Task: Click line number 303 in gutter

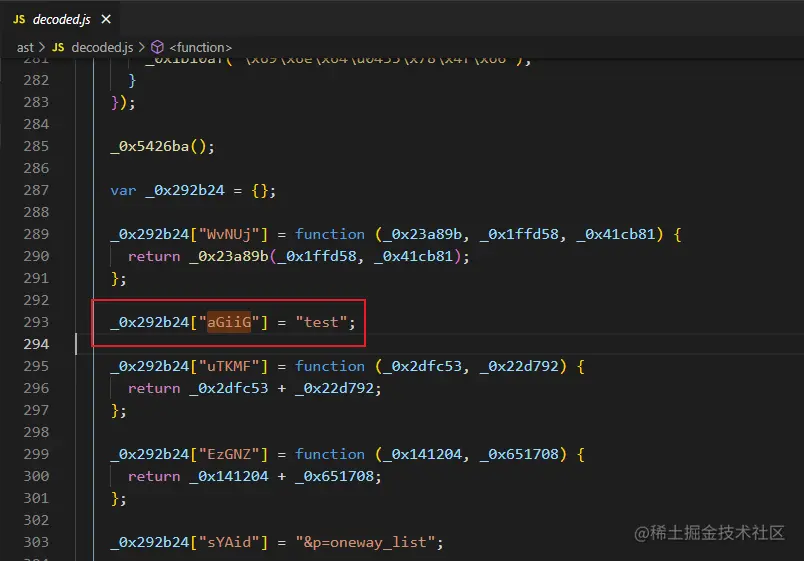Action: click(36, 543)
